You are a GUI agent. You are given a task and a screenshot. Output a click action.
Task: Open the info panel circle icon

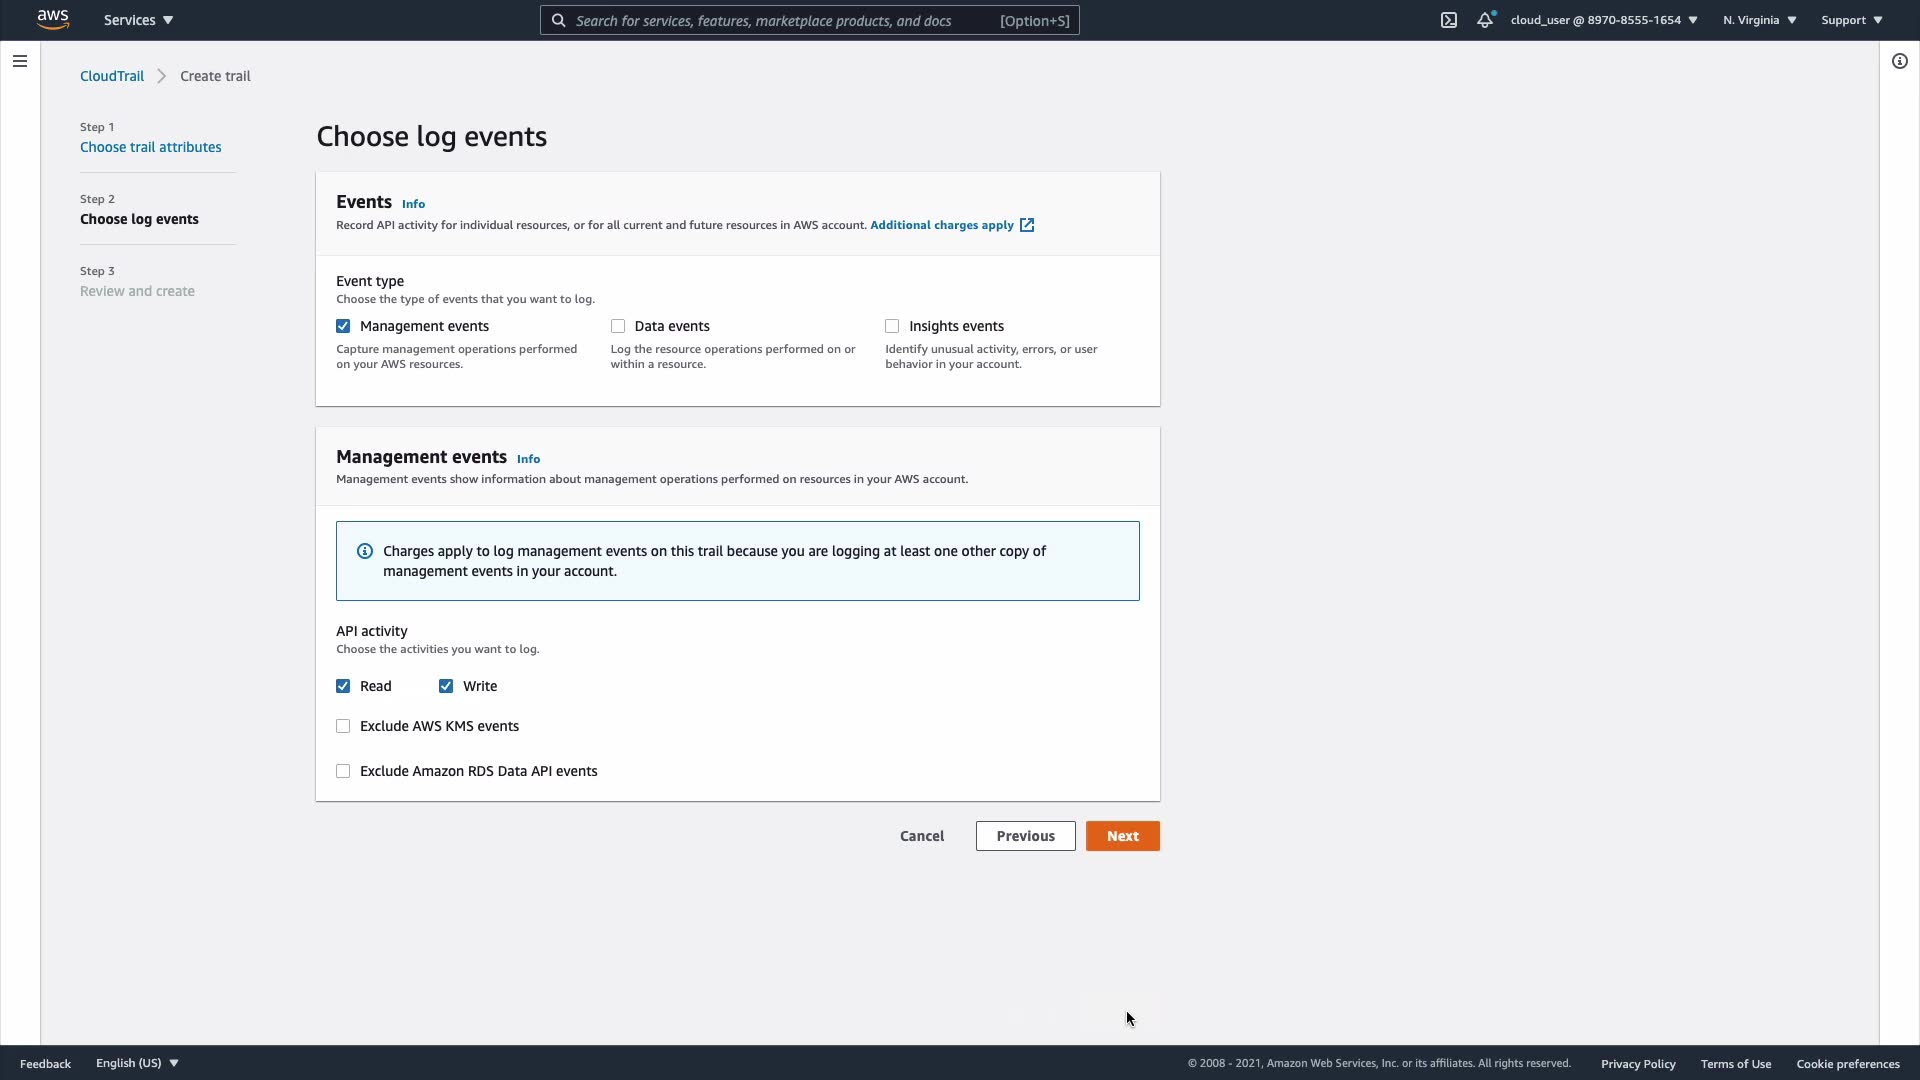pos(1899,61)
